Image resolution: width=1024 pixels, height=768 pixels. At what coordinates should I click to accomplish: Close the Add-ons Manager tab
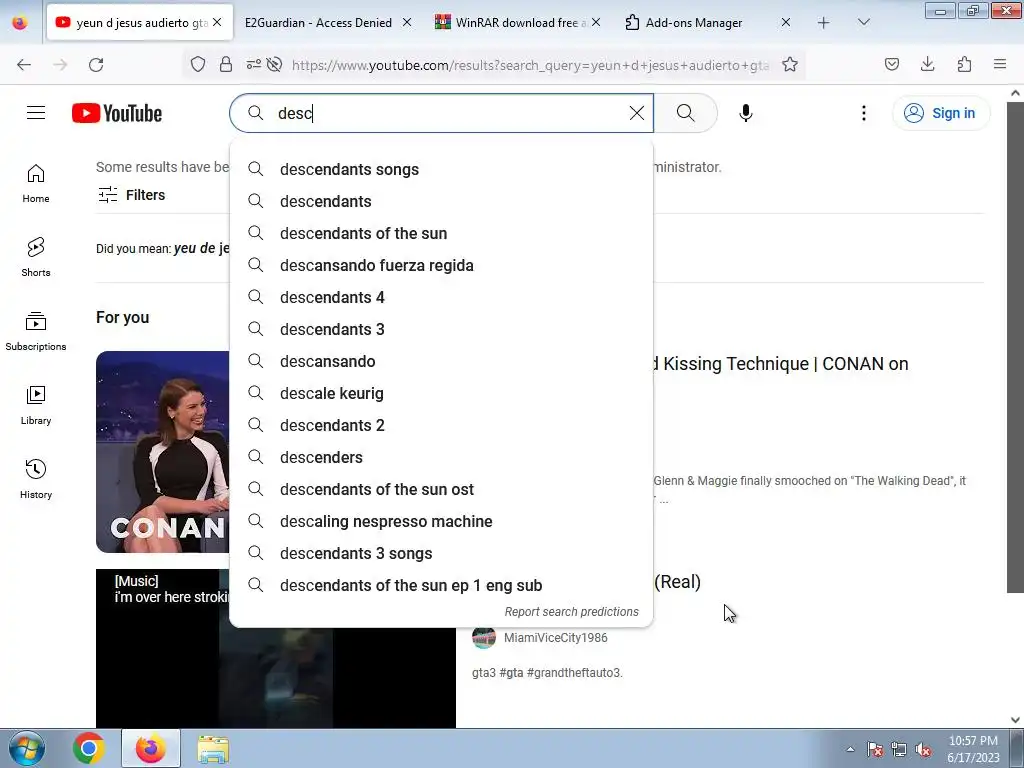(786, 22)
